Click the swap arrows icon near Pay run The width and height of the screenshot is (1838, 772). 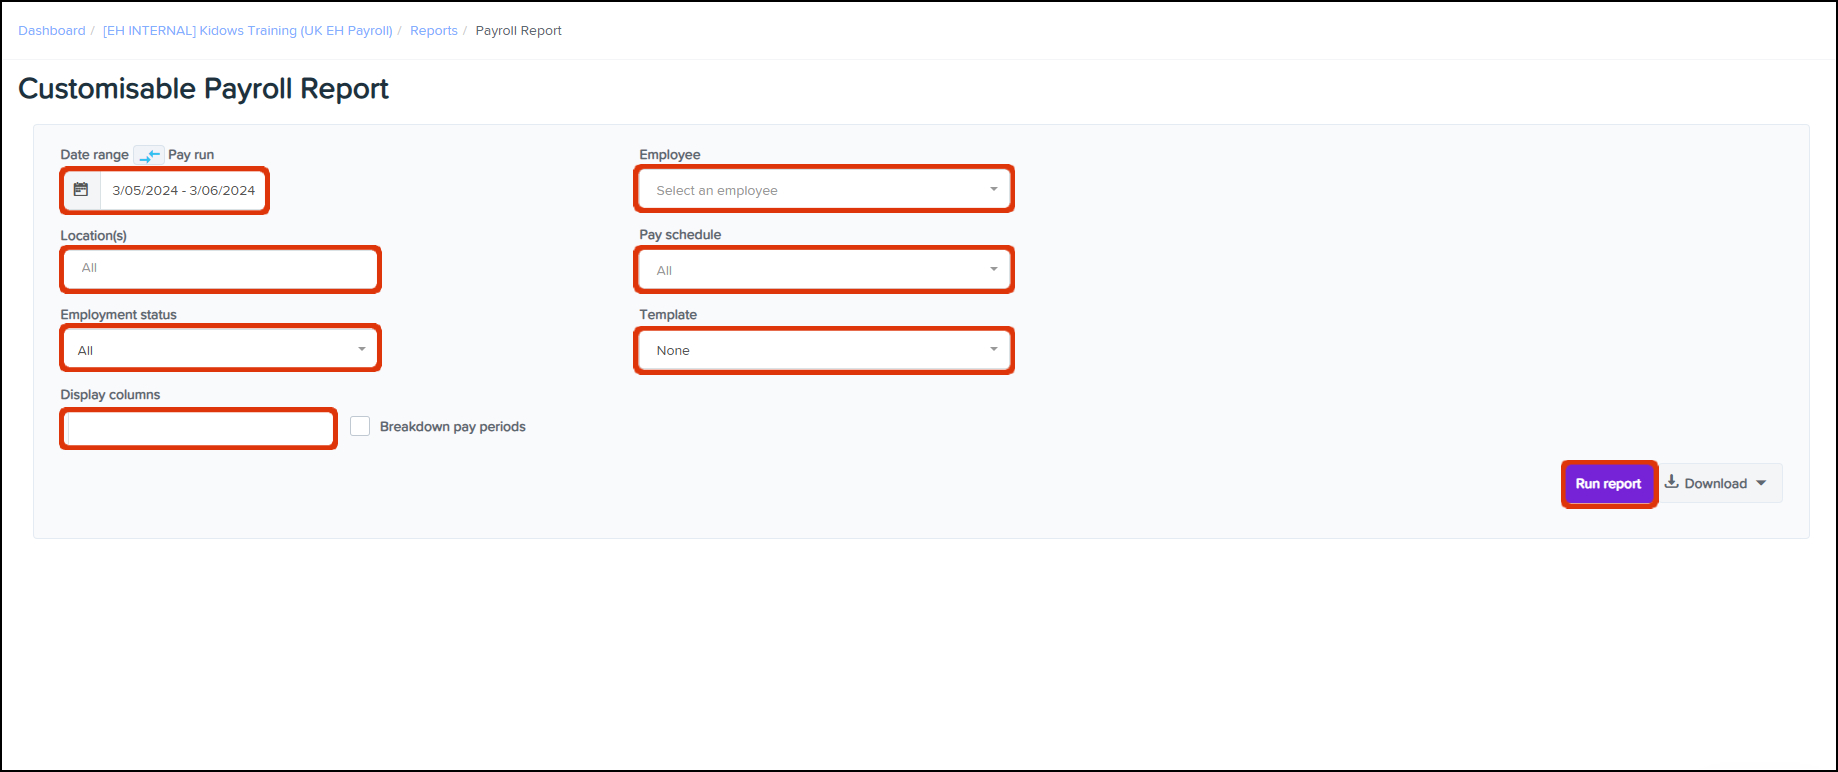pyautogui.click(x=149, y=155)
